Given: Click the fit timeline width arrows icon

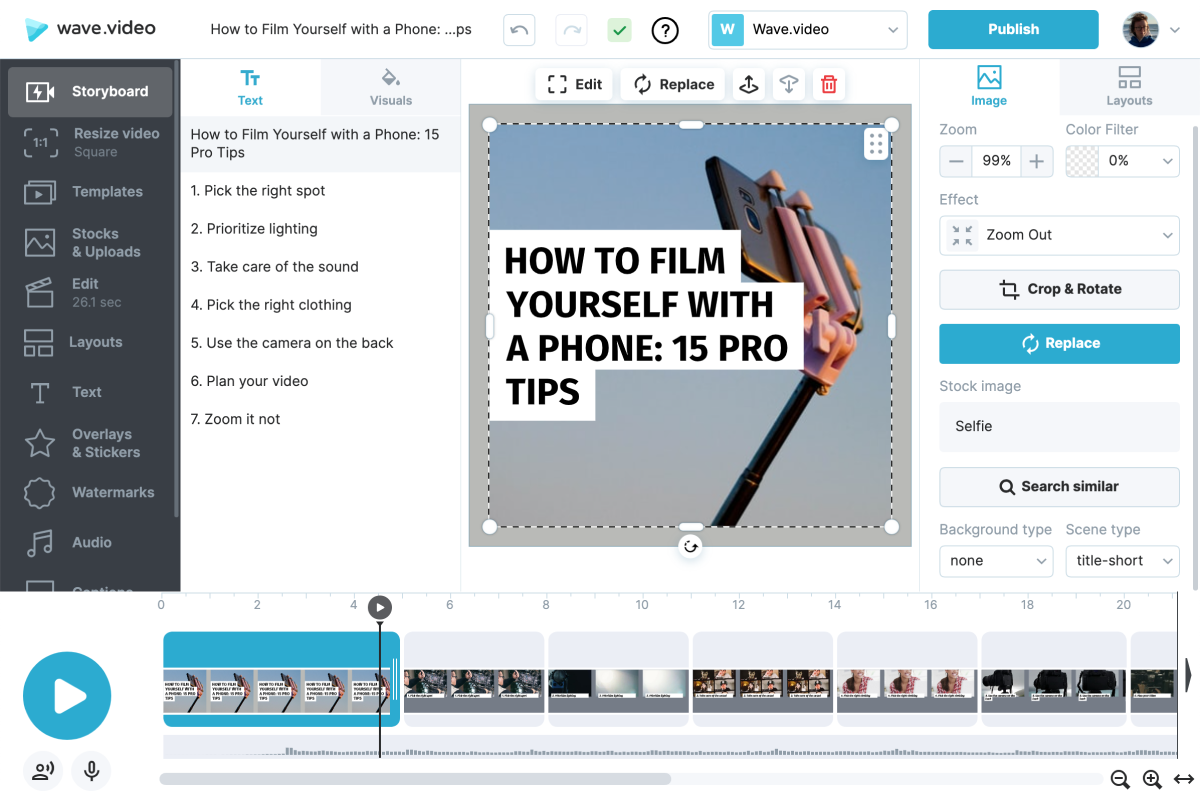Looking at the screenshot, I should 1184,780.
